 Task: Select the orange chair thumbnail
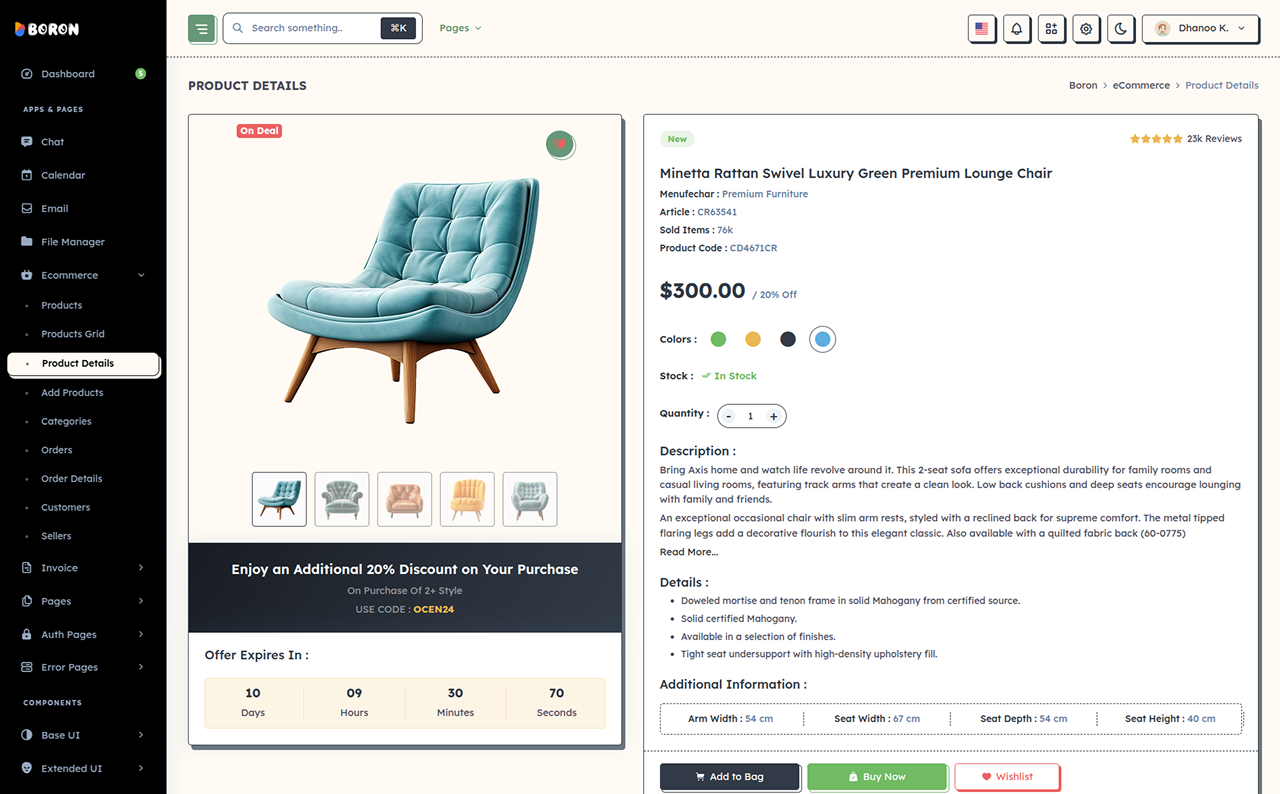[x=404, y=499]
